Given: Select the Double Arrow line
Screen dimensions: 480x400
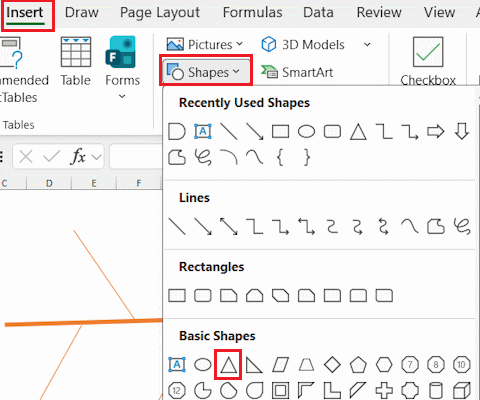Looking at the screenshot, I should 229,227.
